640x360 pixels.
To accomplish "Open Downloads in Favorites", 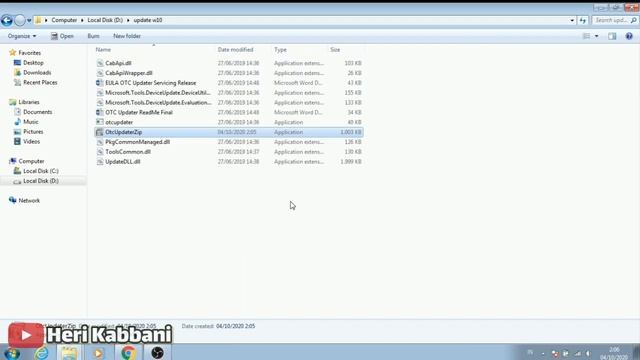I will click(x=37, y=73).
